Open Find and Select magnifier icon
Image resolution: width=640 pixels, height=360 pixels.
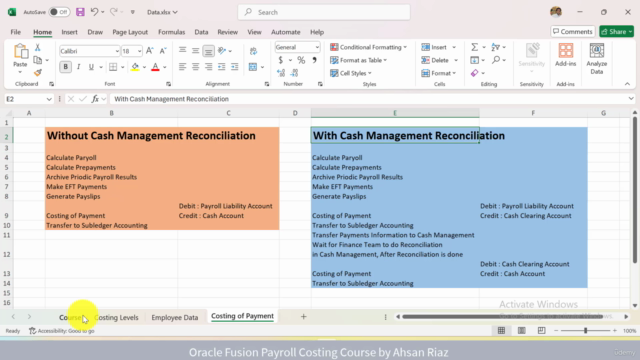[496, 60]
